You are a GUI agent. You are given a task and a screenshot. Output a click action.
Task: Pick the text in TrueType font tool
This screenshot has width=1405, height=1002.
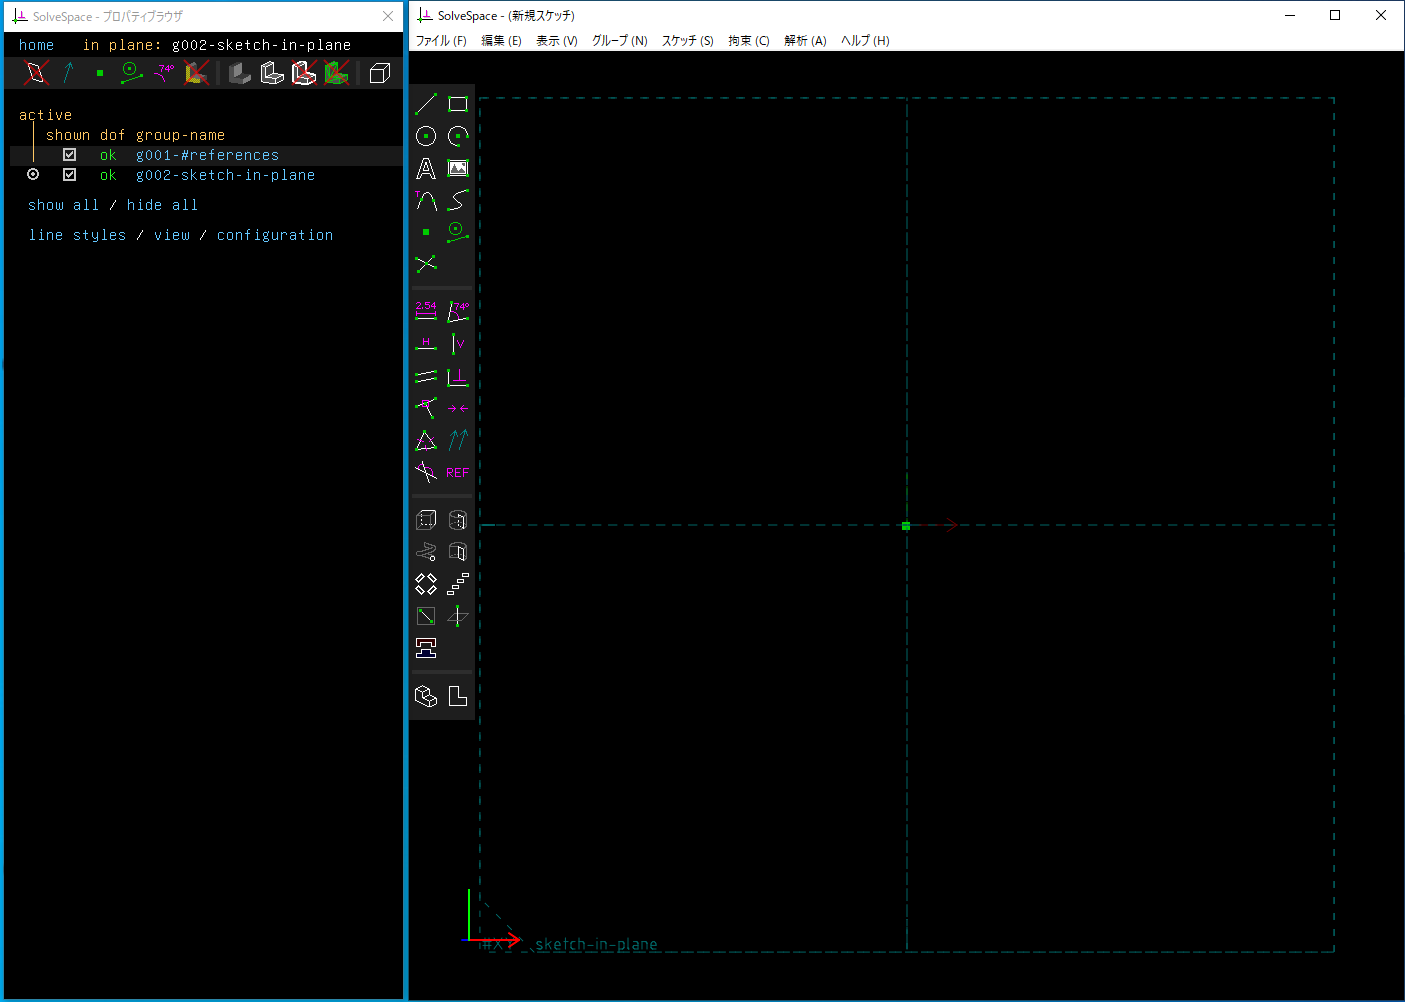(426, 168)
